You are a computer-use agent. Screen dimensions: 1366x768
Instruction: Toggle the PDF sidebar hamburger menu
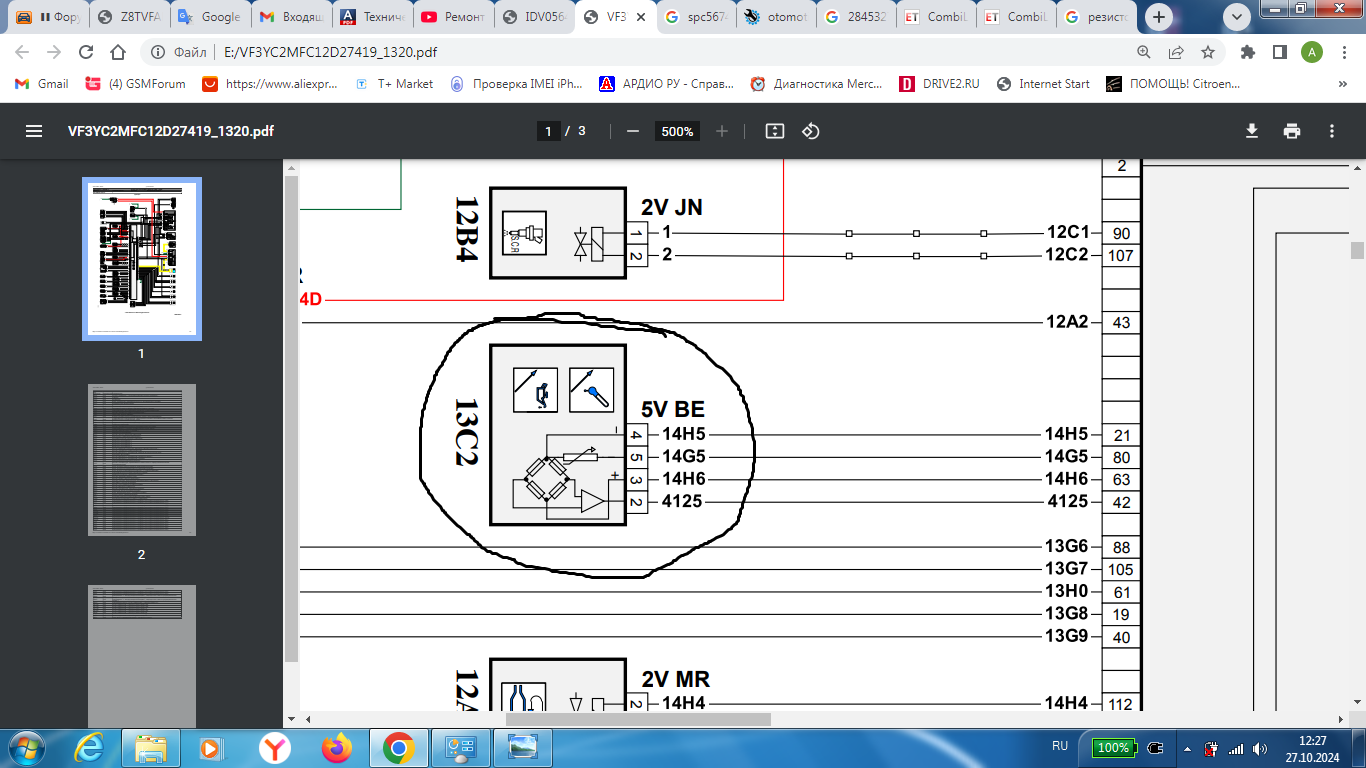(x=34, y=131)
